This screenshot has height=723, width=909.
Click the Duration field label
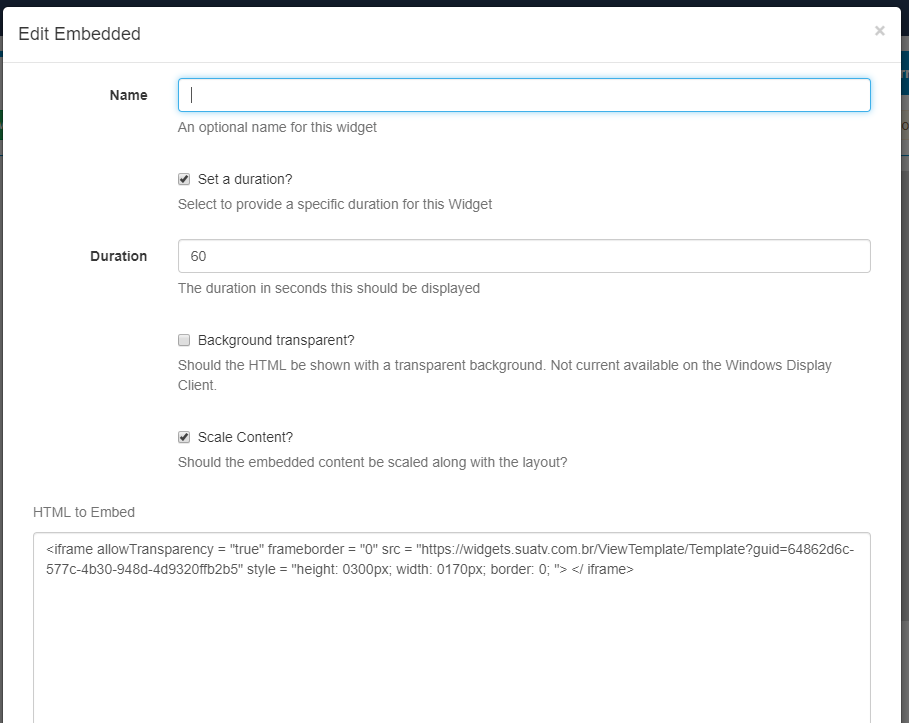tap(118, 256)
